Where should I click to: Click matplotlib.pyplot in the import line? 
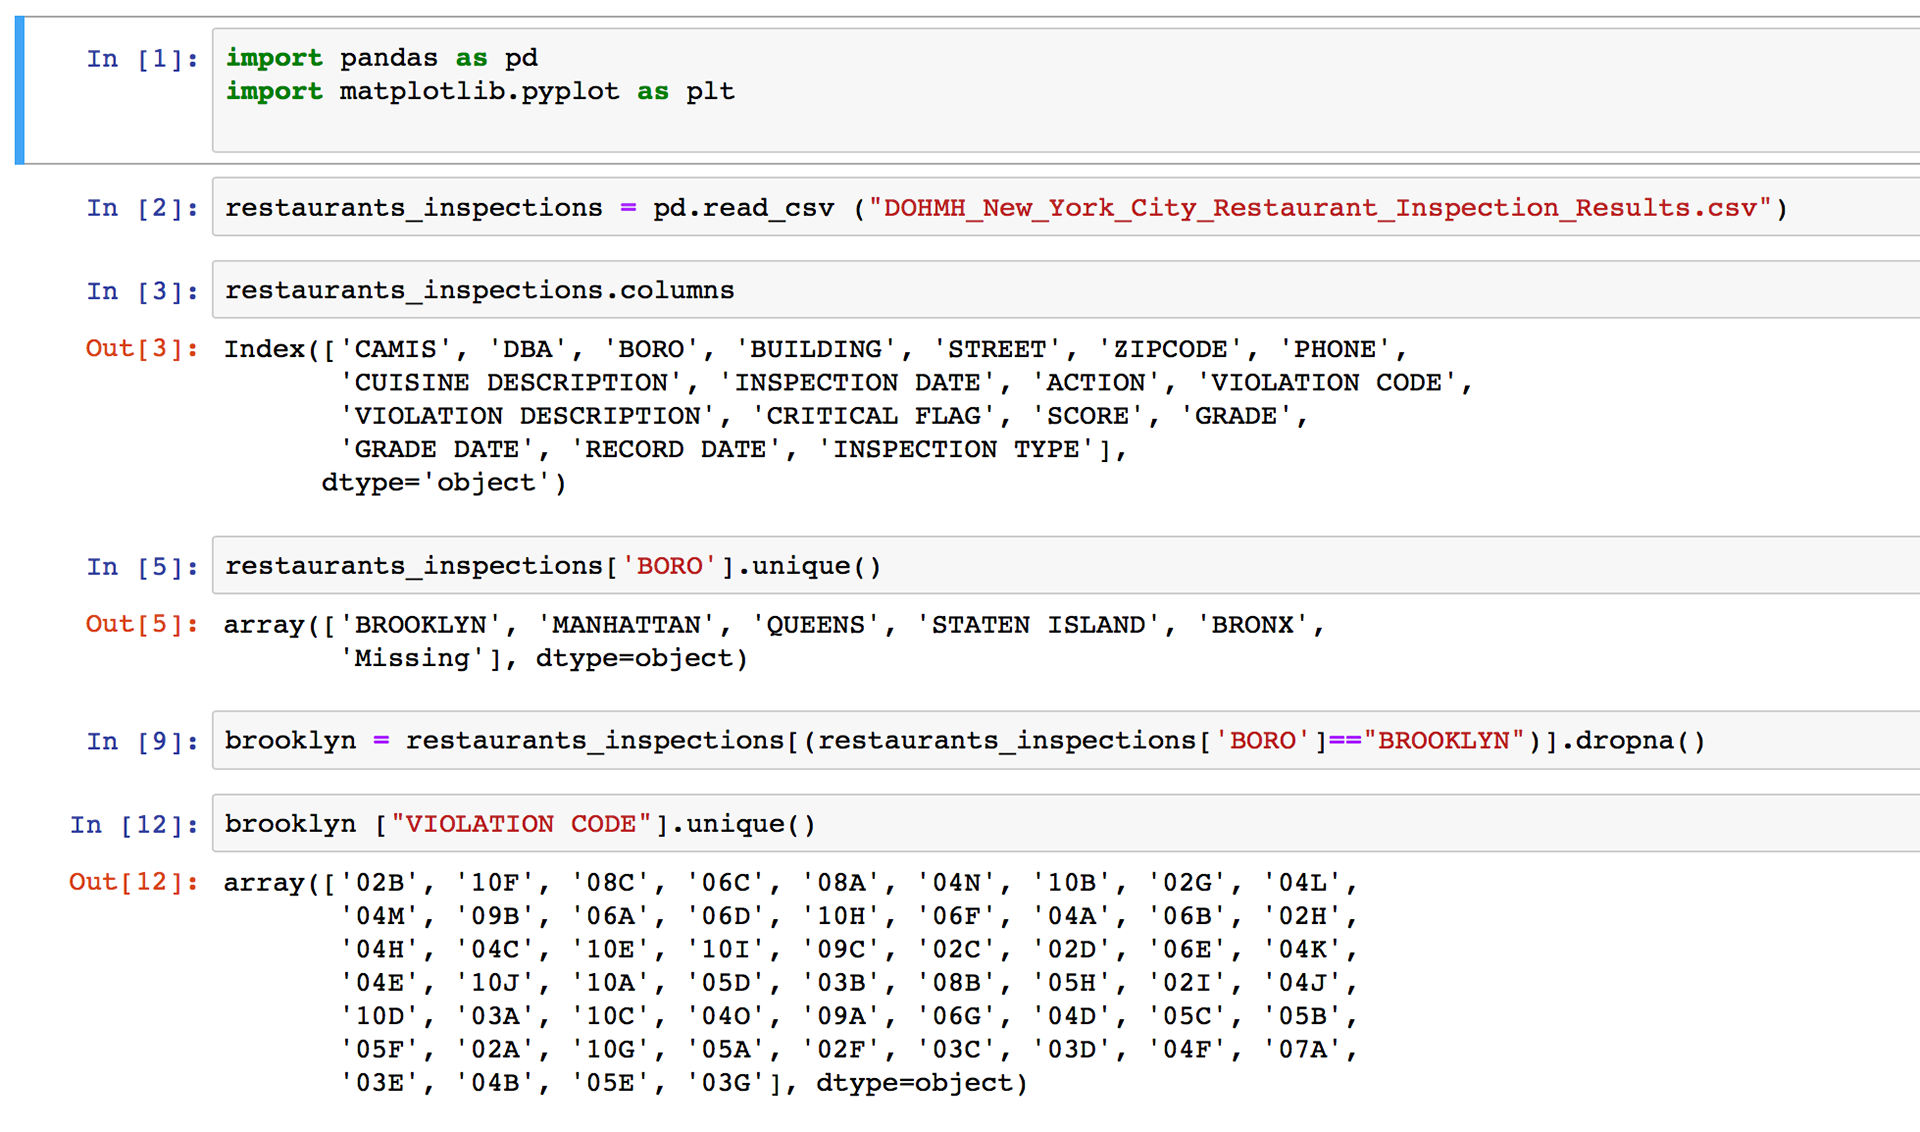coord(479,91)
